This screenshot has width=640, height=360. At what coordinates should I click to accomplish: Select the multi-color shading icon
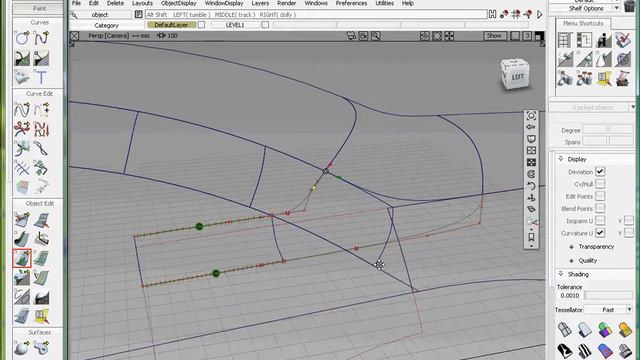pyautogui.click(x=604, y=329)
